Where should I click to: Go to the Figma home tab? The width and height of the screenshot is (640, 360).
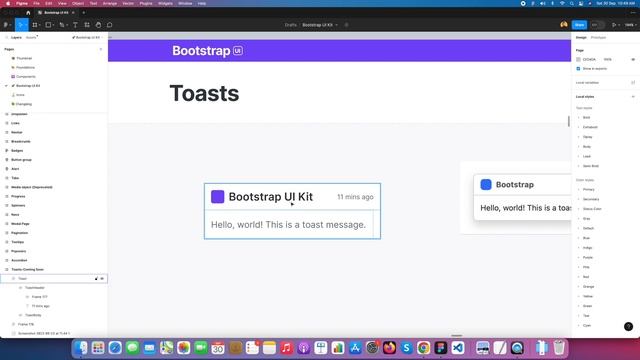pos(28,13)
